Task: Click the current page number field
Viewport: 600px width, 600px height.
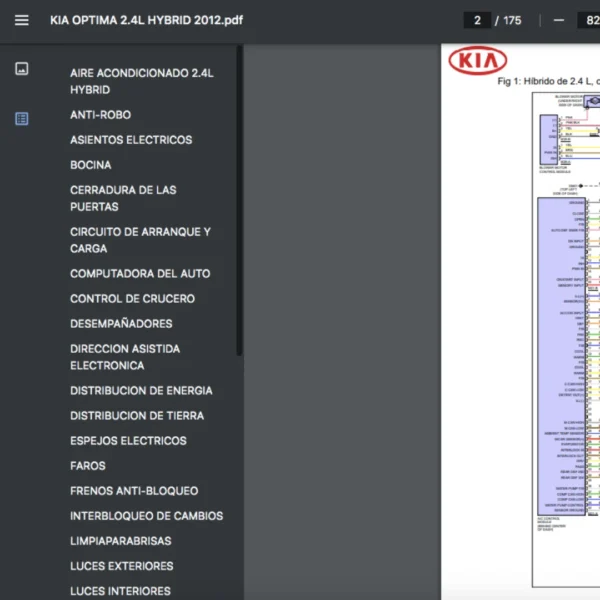Action: (x=477, y=20)
